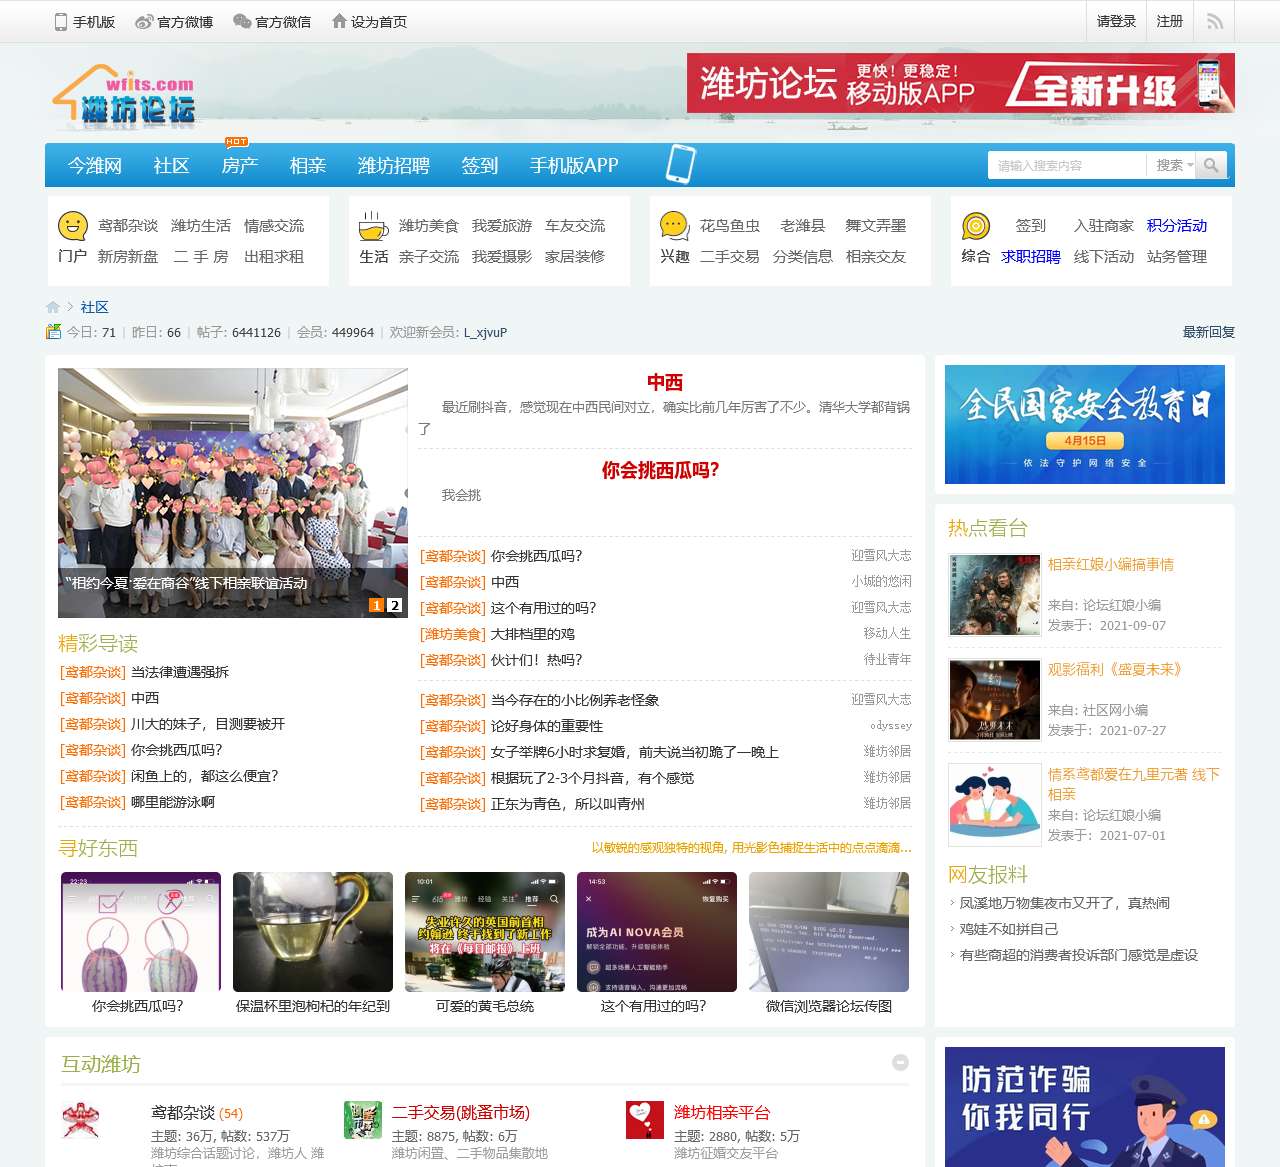Open the 搜索 search type dropdown arrow
The width and height of the screenshot is (1280, 1167).
click(x=1188, y=165)
